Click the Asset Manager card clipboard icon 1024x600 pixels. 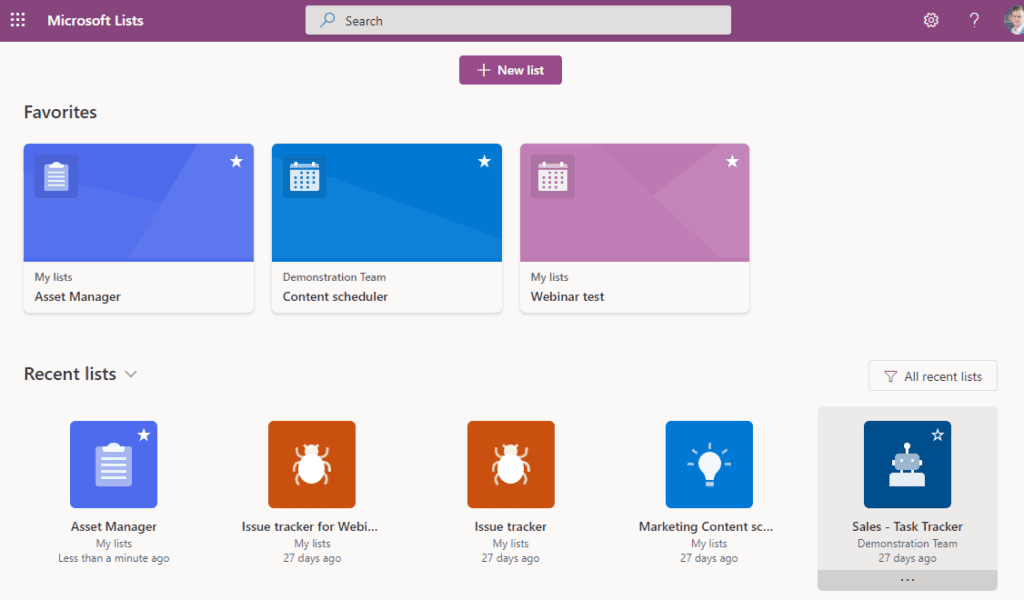point(56,176)
